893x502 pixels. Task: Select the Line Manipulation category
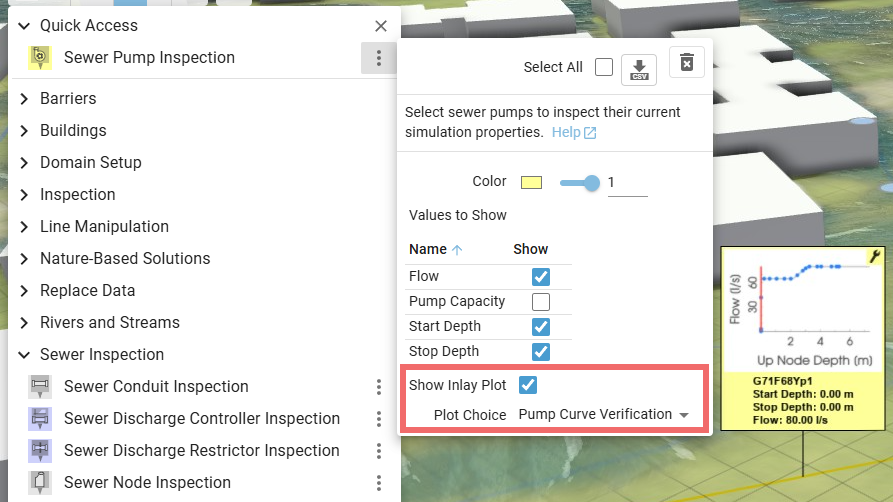click(104, 227)
